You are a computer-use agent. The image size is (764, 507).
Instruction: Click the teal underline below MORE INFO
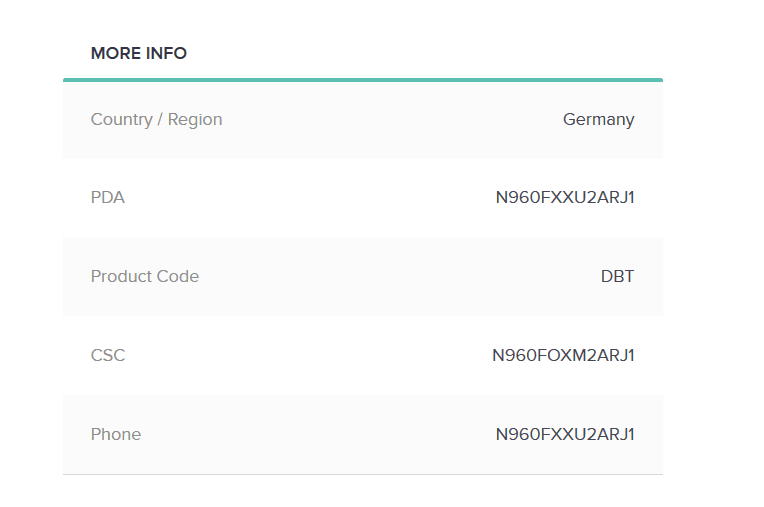pos(363,80)
